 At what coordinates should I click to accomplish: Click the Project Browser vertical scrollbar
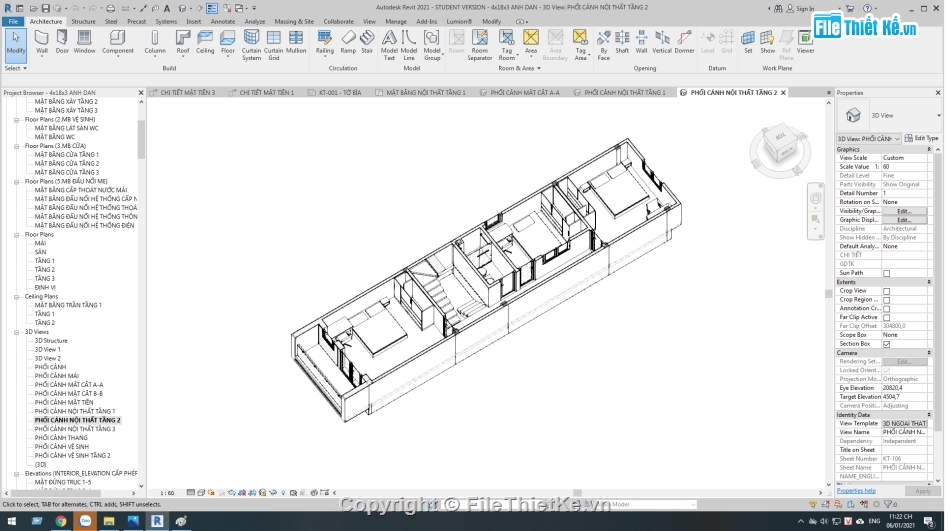(x=141, y=294)
